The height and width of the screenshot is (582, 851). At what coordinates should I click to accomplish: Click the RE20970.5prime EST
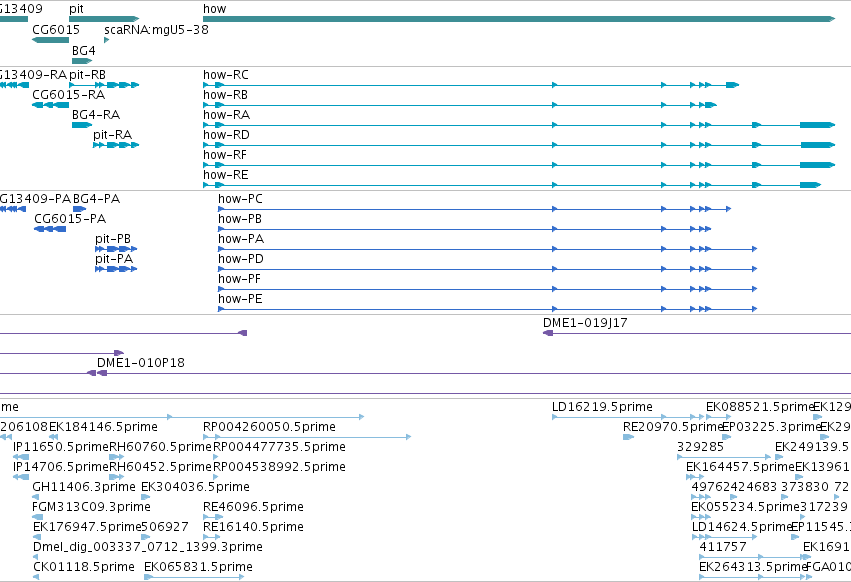pyautogui.click(x=628, y=436)
